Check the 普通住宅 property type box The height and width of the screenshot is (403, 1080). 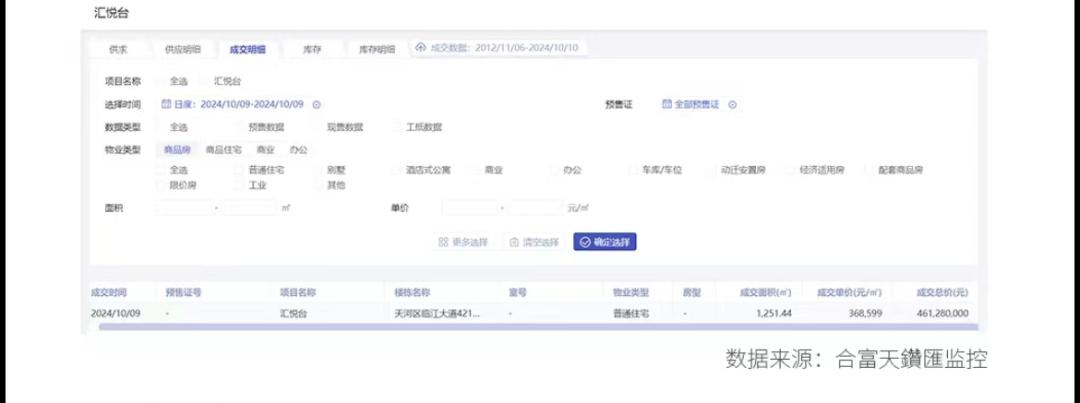[240, 171]
